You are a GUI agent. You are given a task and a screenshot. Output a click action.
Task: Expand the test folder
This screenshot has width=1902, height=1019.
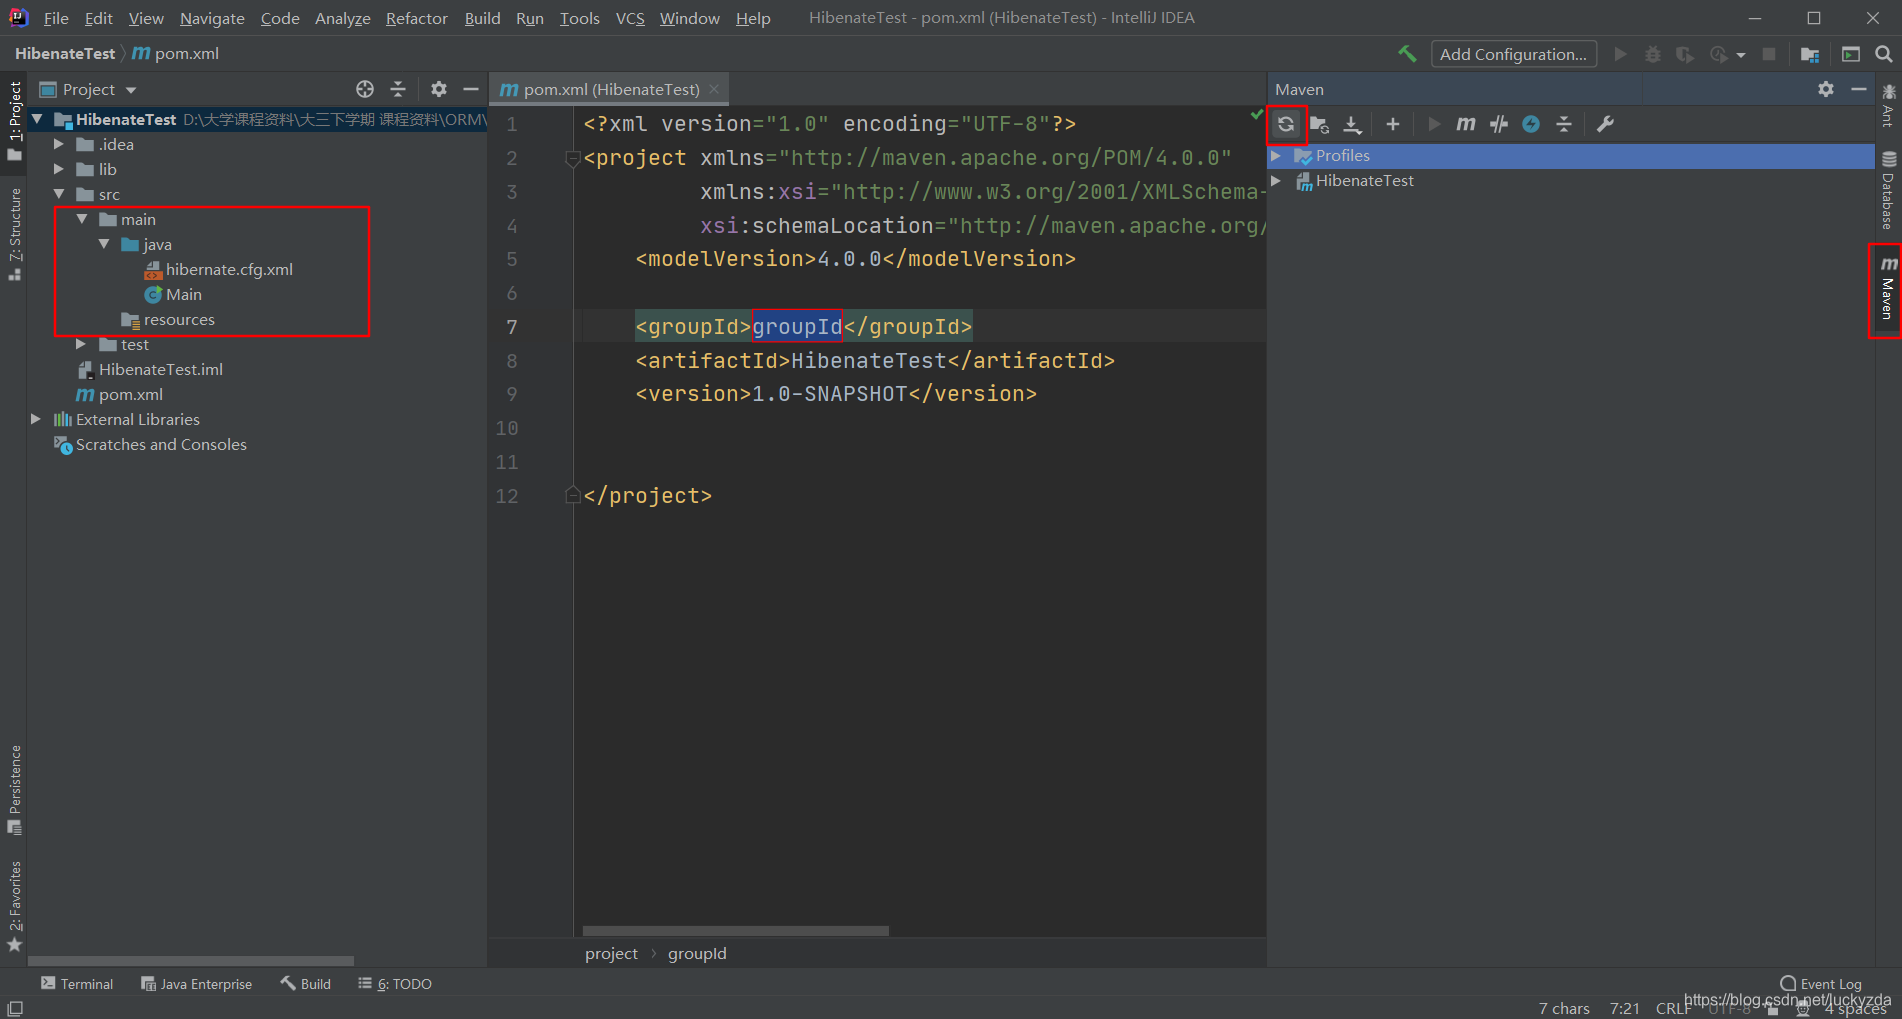pyautogui.click(x=81, y=344)
